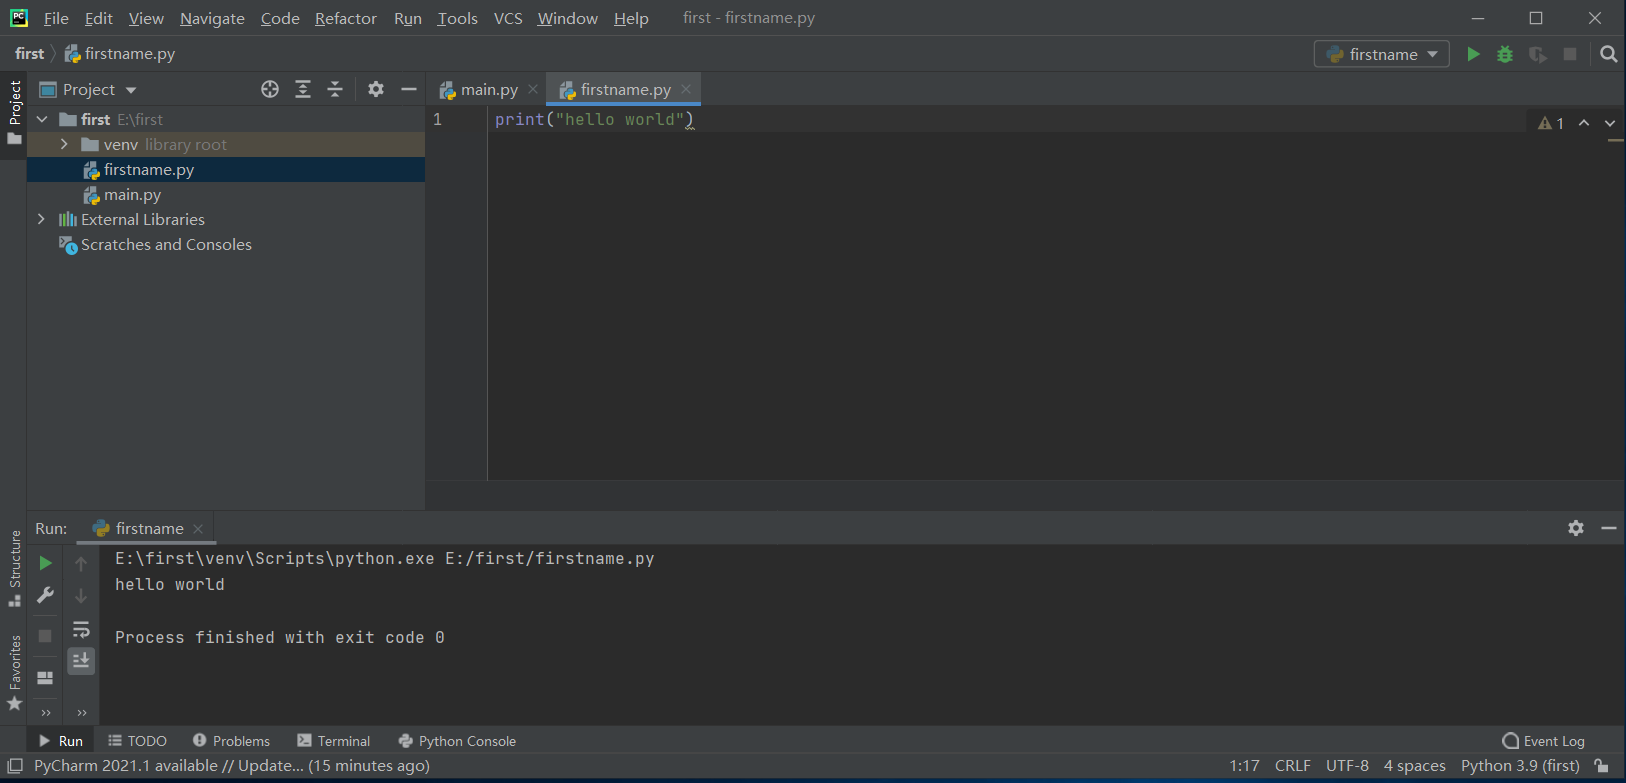1626x783 pixels.
Task: Hide the Run tool window
Action: coord(1608,528)
